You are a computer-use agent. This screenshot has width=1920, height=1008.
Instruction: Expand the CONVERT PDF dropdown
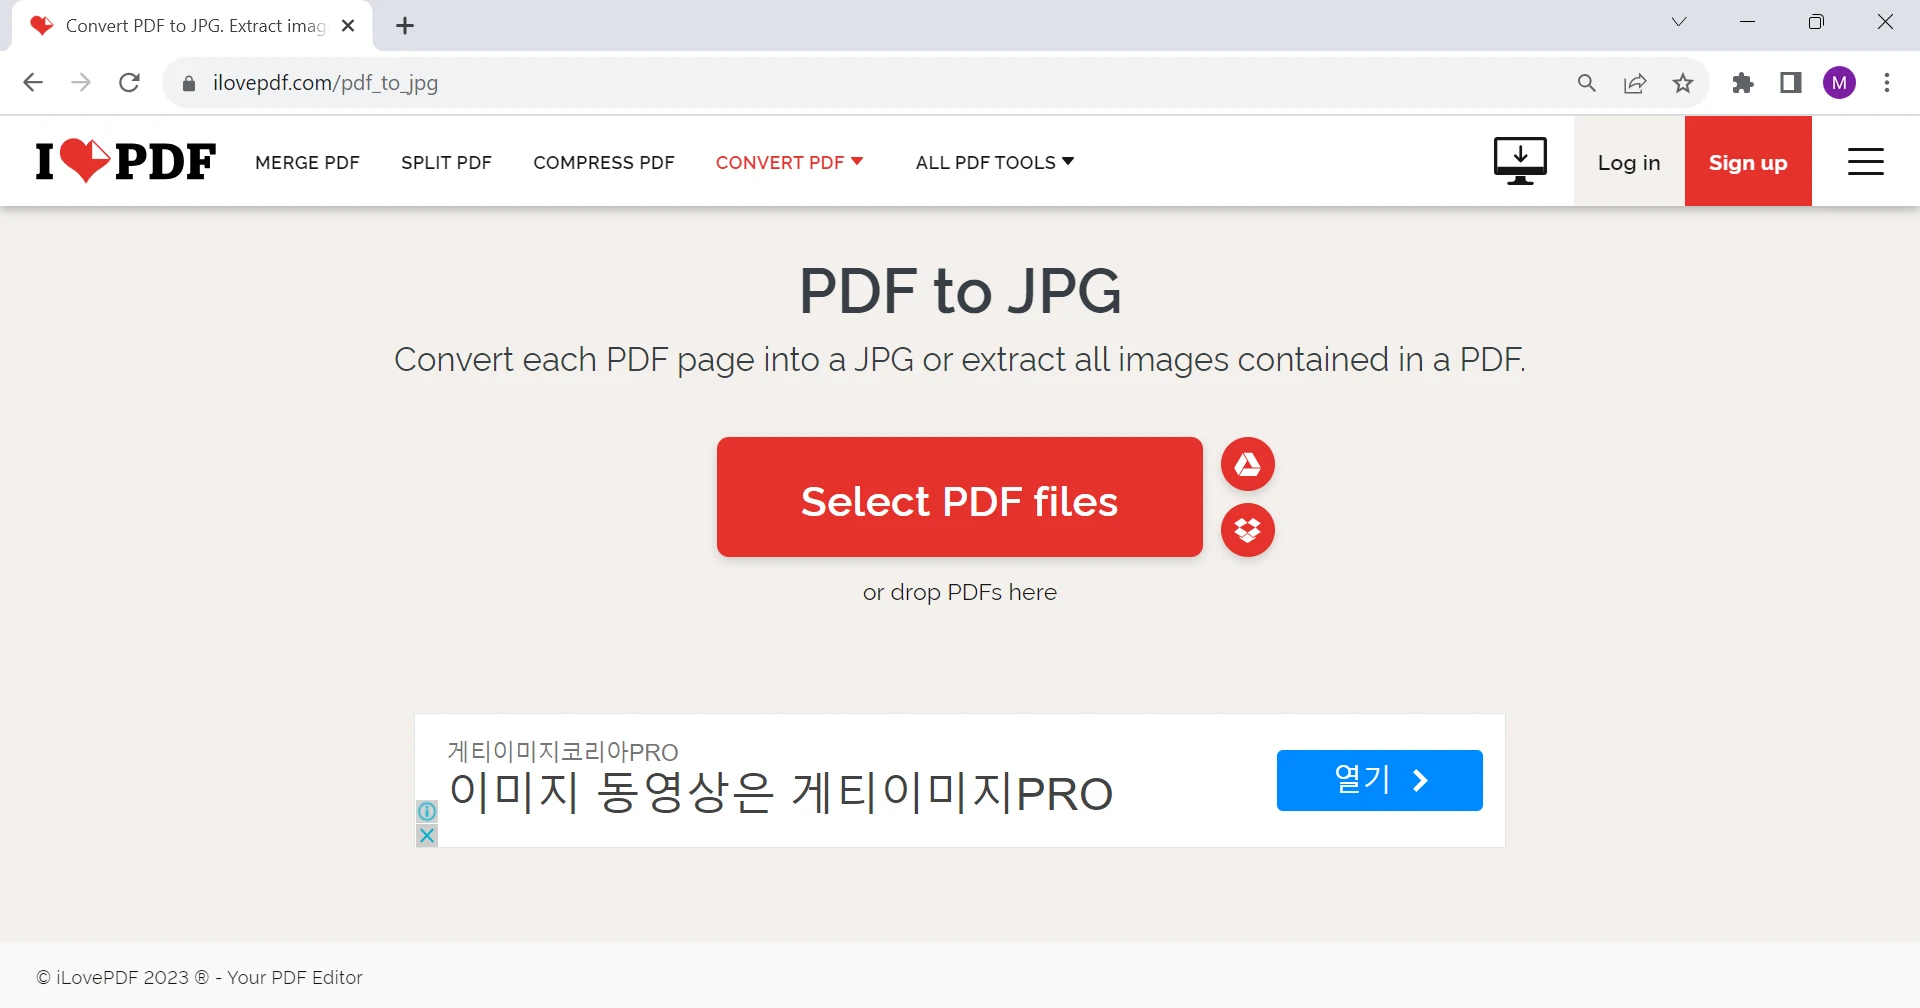(x=789, y=162)
